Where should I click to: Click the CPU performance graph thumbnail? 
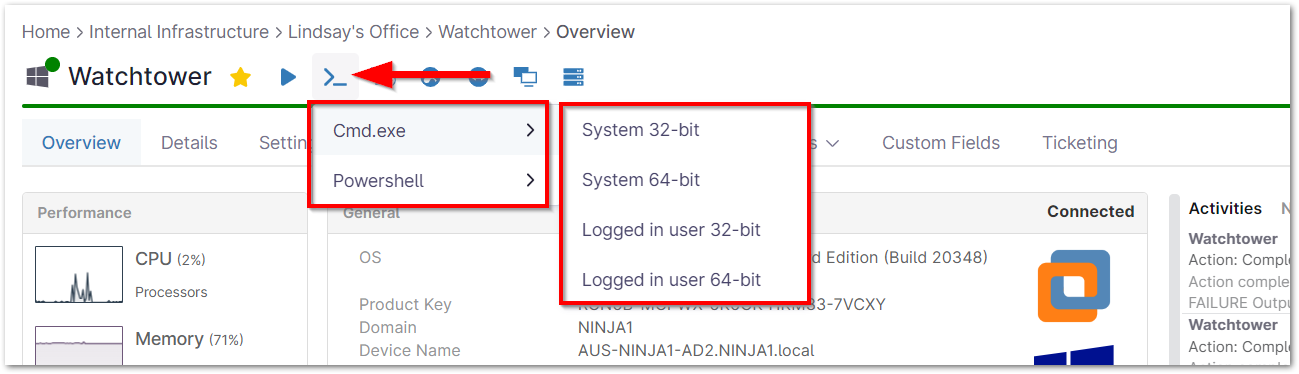(78, 274)
